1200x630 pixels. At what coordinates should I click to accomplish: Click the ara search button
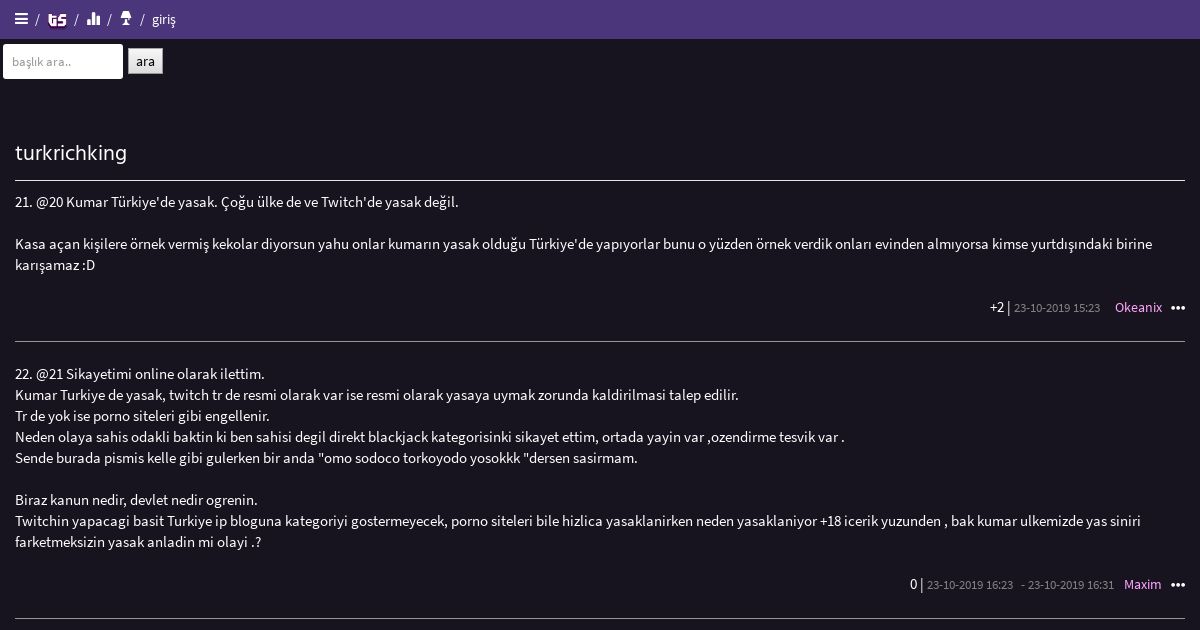(x=145, y=61)
